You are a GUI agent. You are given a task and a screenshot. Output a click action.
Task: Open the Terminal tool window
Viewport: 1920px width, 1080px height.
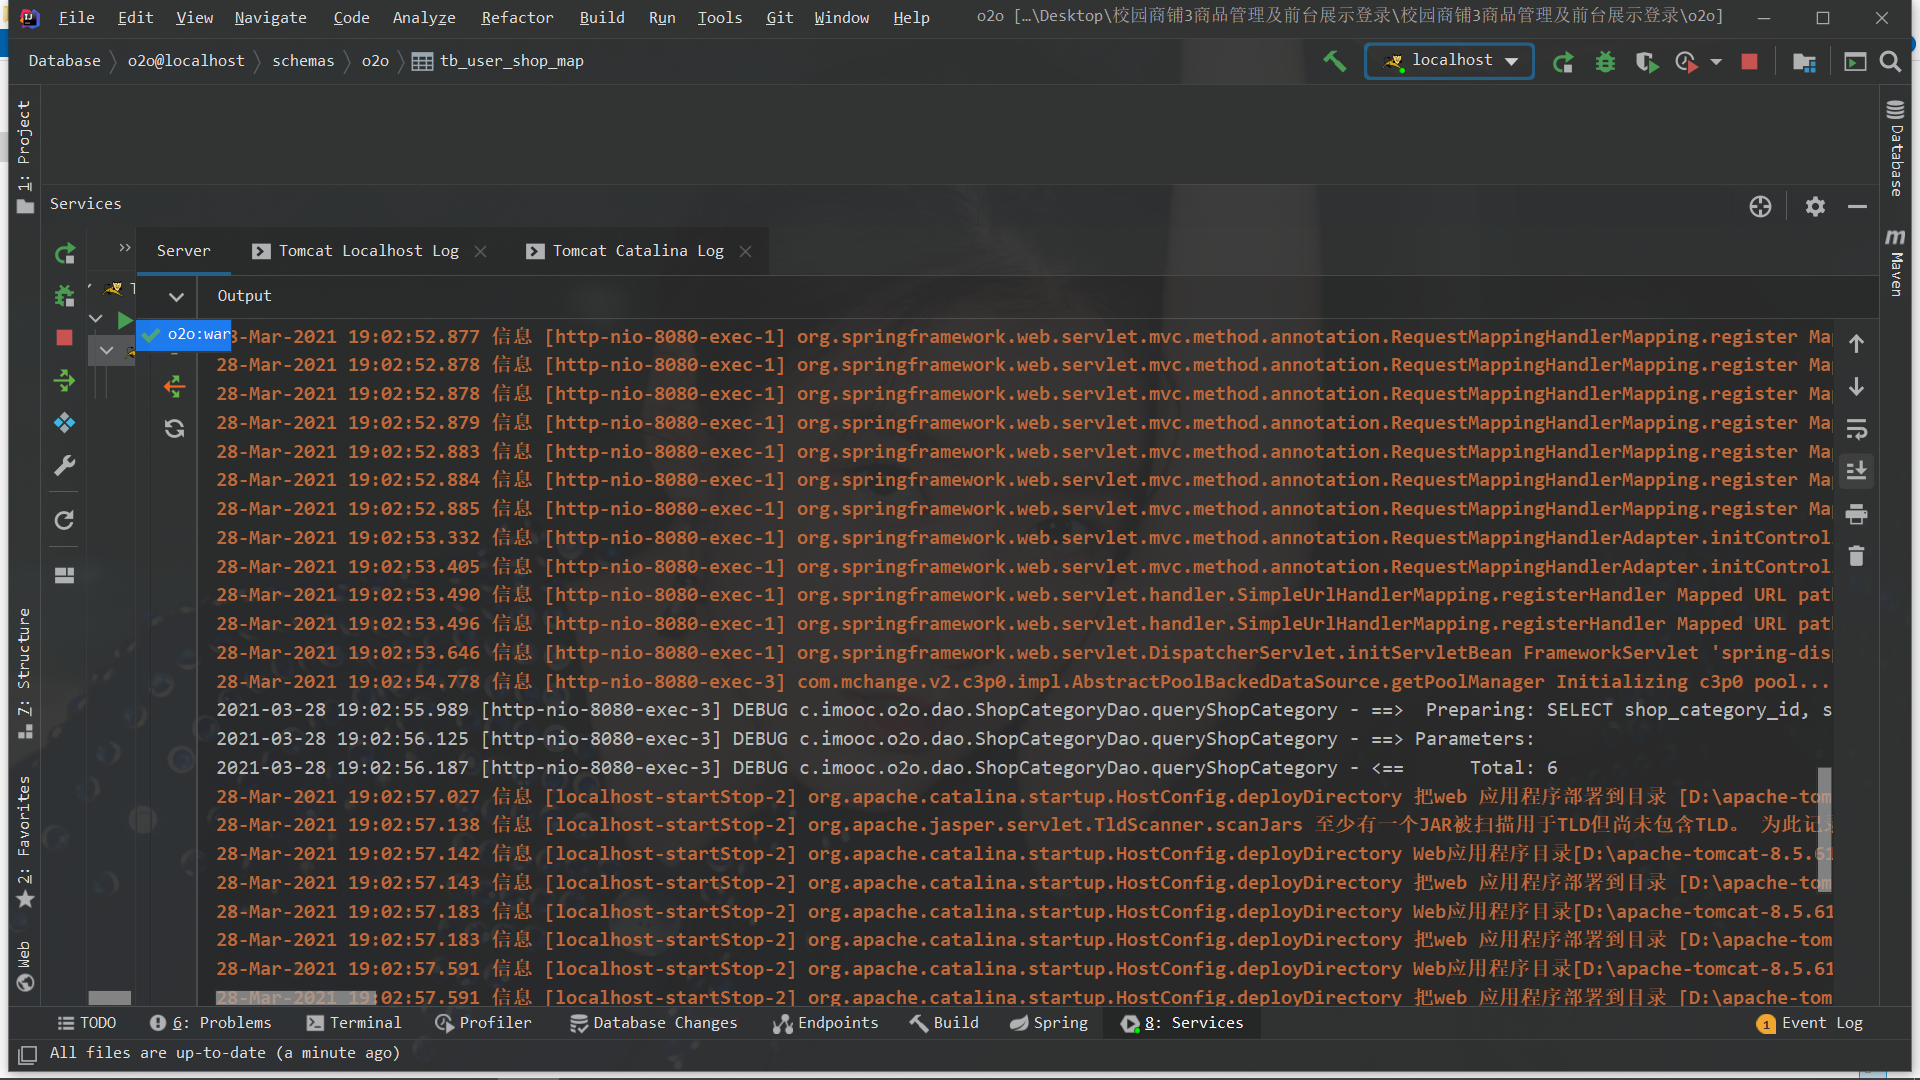[354, 1023]
